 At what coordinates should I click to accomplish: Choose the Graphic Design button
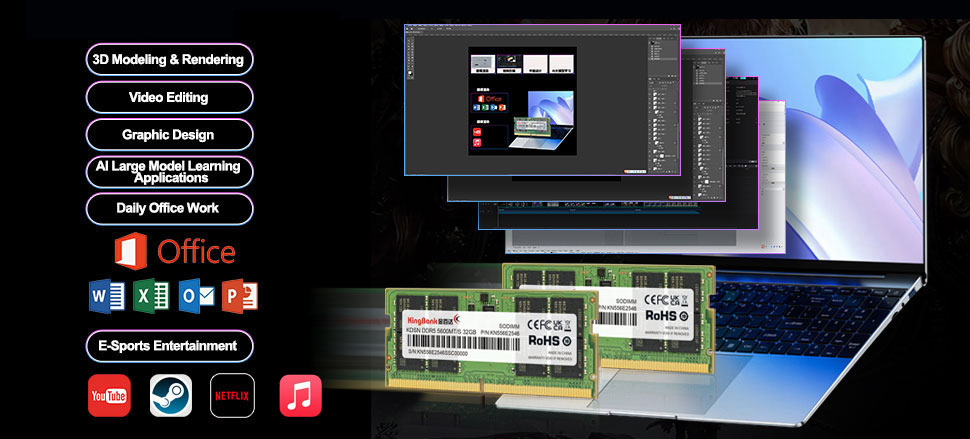pyautogui.click(x=169, y=134)
